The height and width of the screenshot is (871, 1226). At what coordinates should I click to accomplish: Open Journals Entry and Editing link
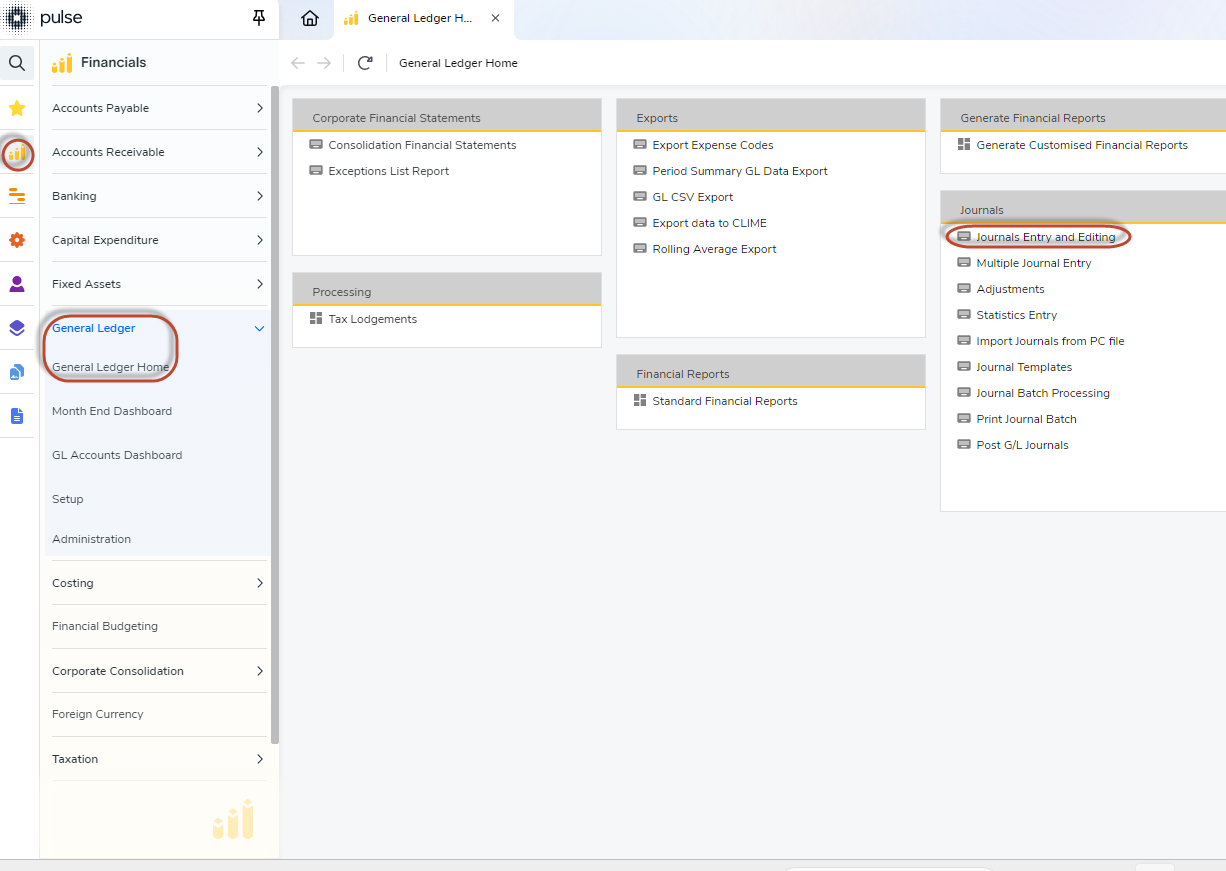click(x=1045, y=237)
